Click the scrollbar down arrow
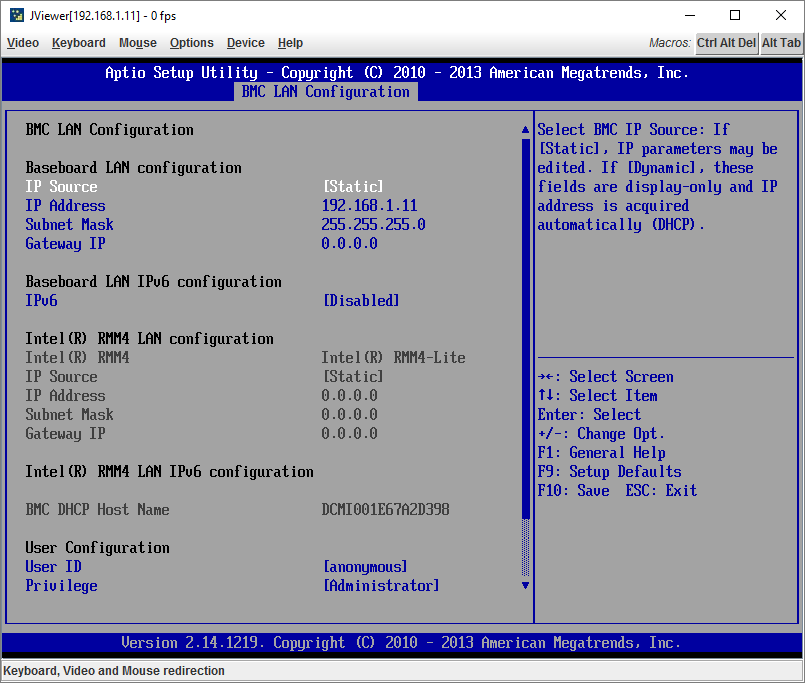Screen dimensions: 805x683 (525, 585)
